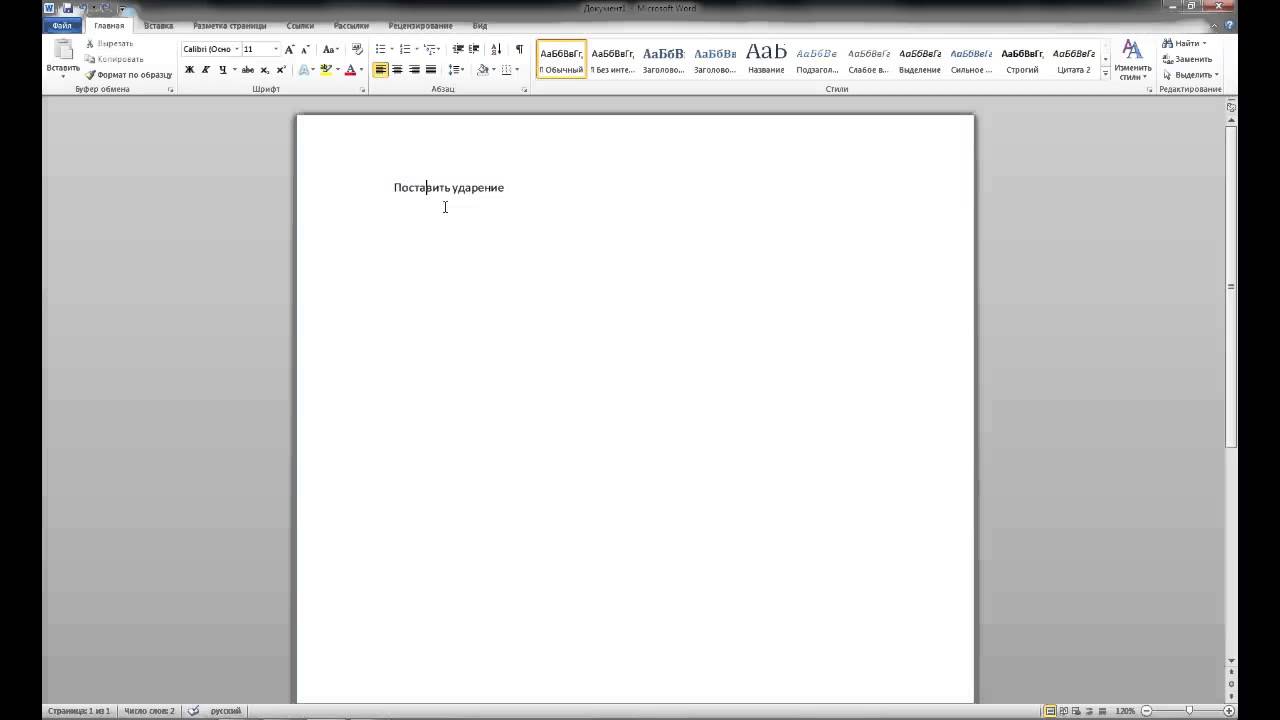This screenshot has width=1280, height=720.
Task: Activate Format Painter (Формат по образцу)
Action: pyautogui.click(x=128, y=75)
